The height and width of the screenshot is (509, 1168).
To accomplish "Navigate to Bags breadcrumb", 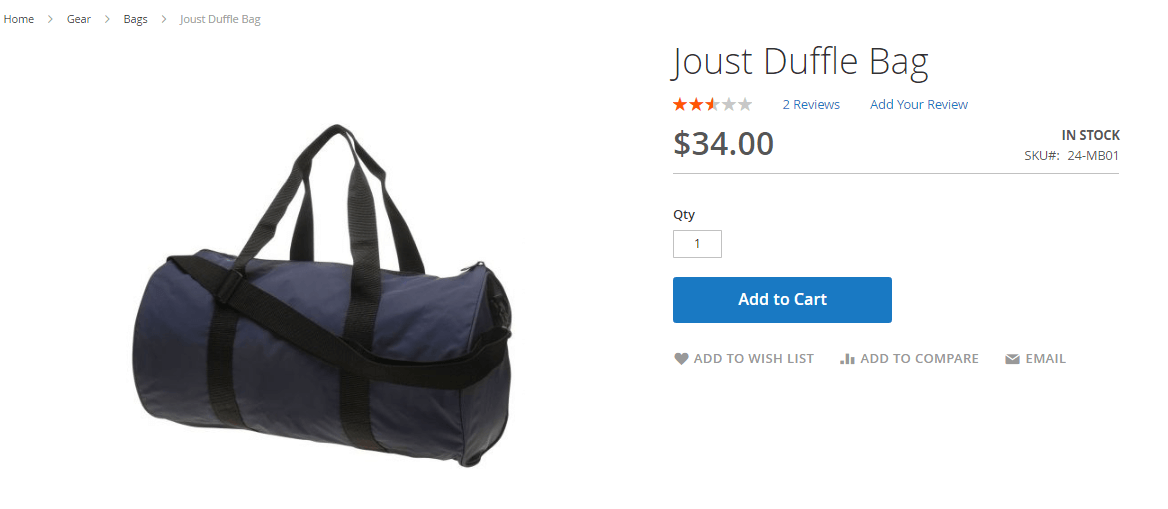I will point(136,19).
